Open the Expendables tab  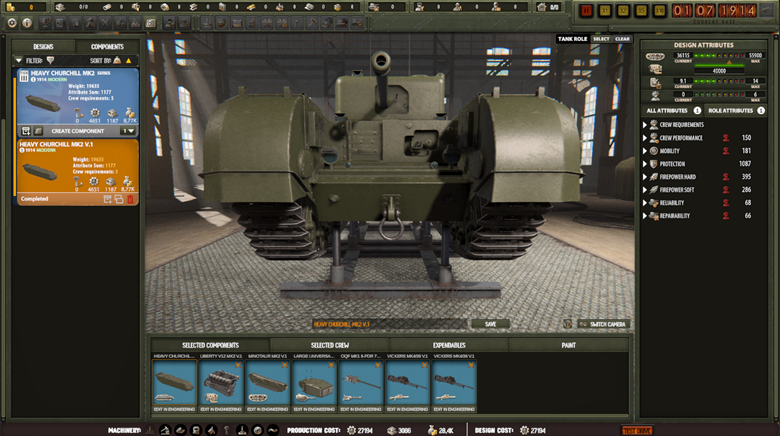pos(449,345)
